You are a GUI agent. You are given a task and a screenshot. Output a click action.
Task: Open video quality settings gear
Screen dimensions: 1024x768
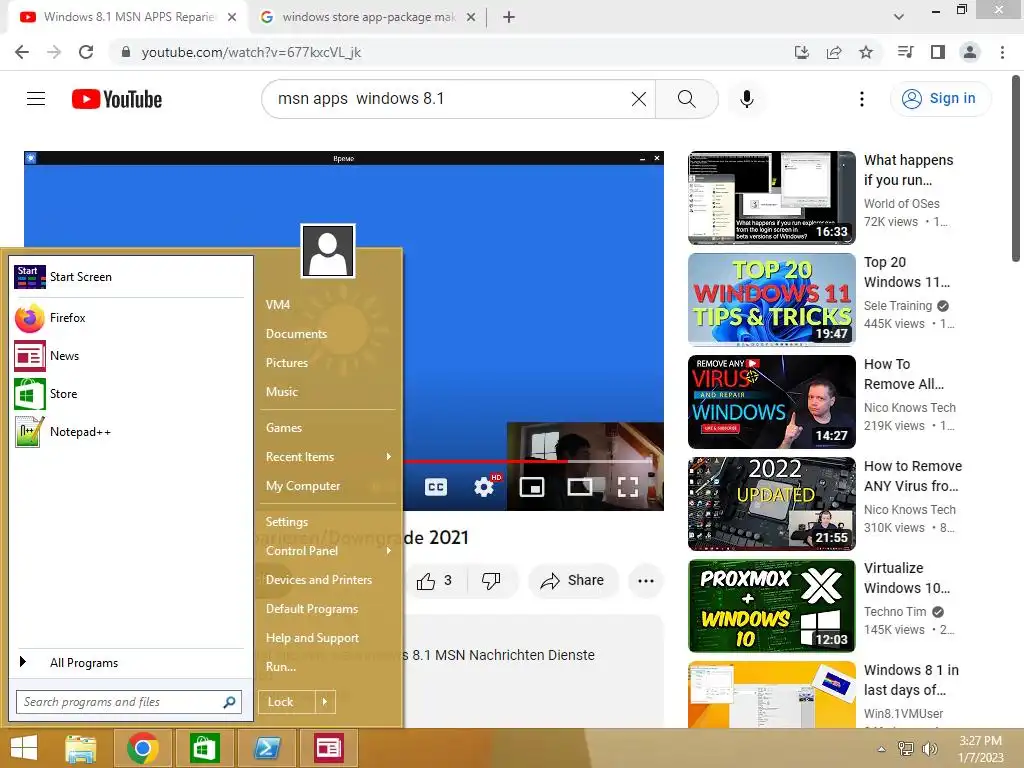click(484, 487)
